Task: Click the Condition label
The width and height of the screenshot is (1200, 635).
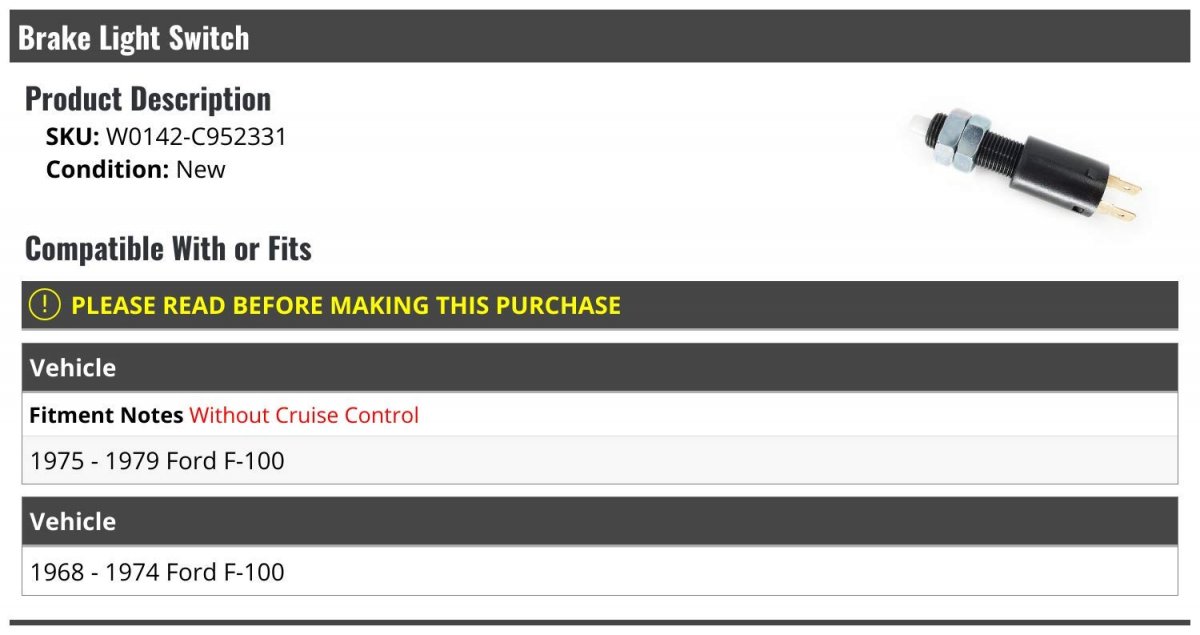Action: [108, 169]
